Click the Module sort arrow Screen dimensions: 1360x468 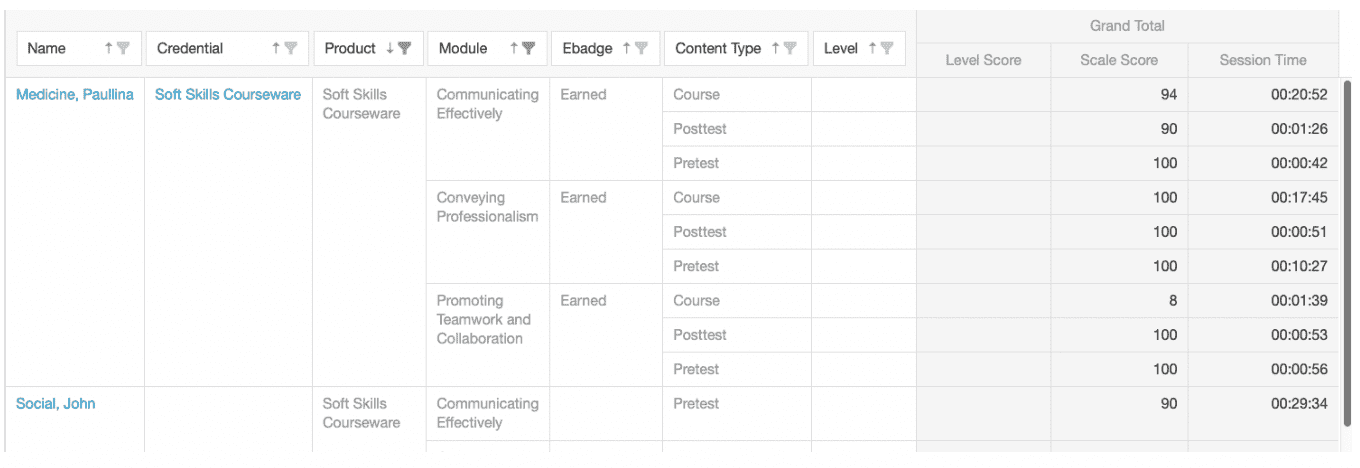(x=514, y=48)
